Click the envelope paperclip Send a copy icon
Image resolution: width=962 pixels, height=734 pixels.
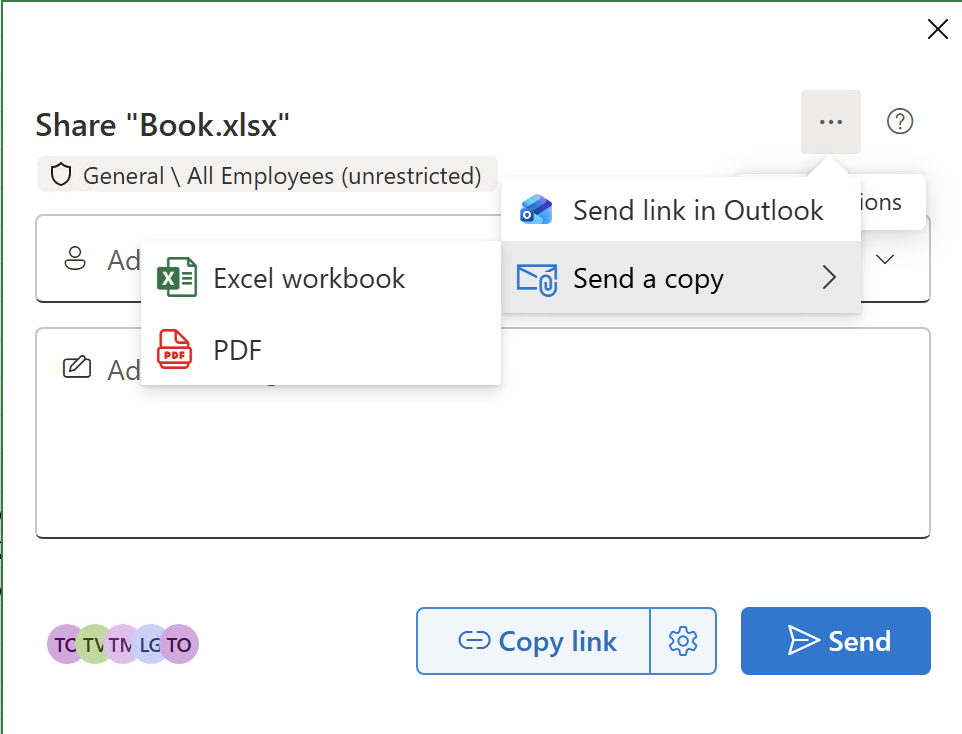pos(537,280)
